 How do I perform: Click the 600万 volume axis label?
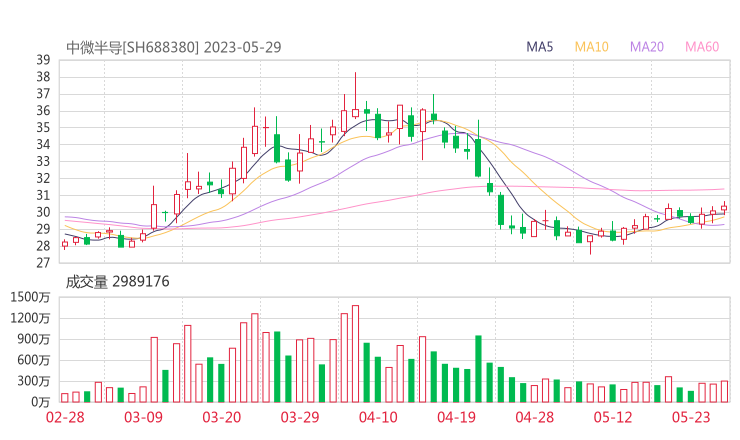(x=33, y=360)
